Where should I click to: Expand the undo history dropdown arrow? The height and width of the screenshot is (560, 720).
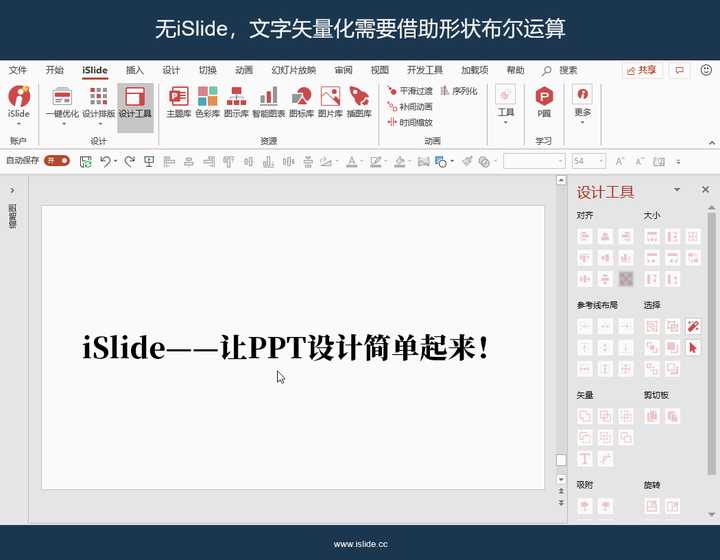point(115,162)
